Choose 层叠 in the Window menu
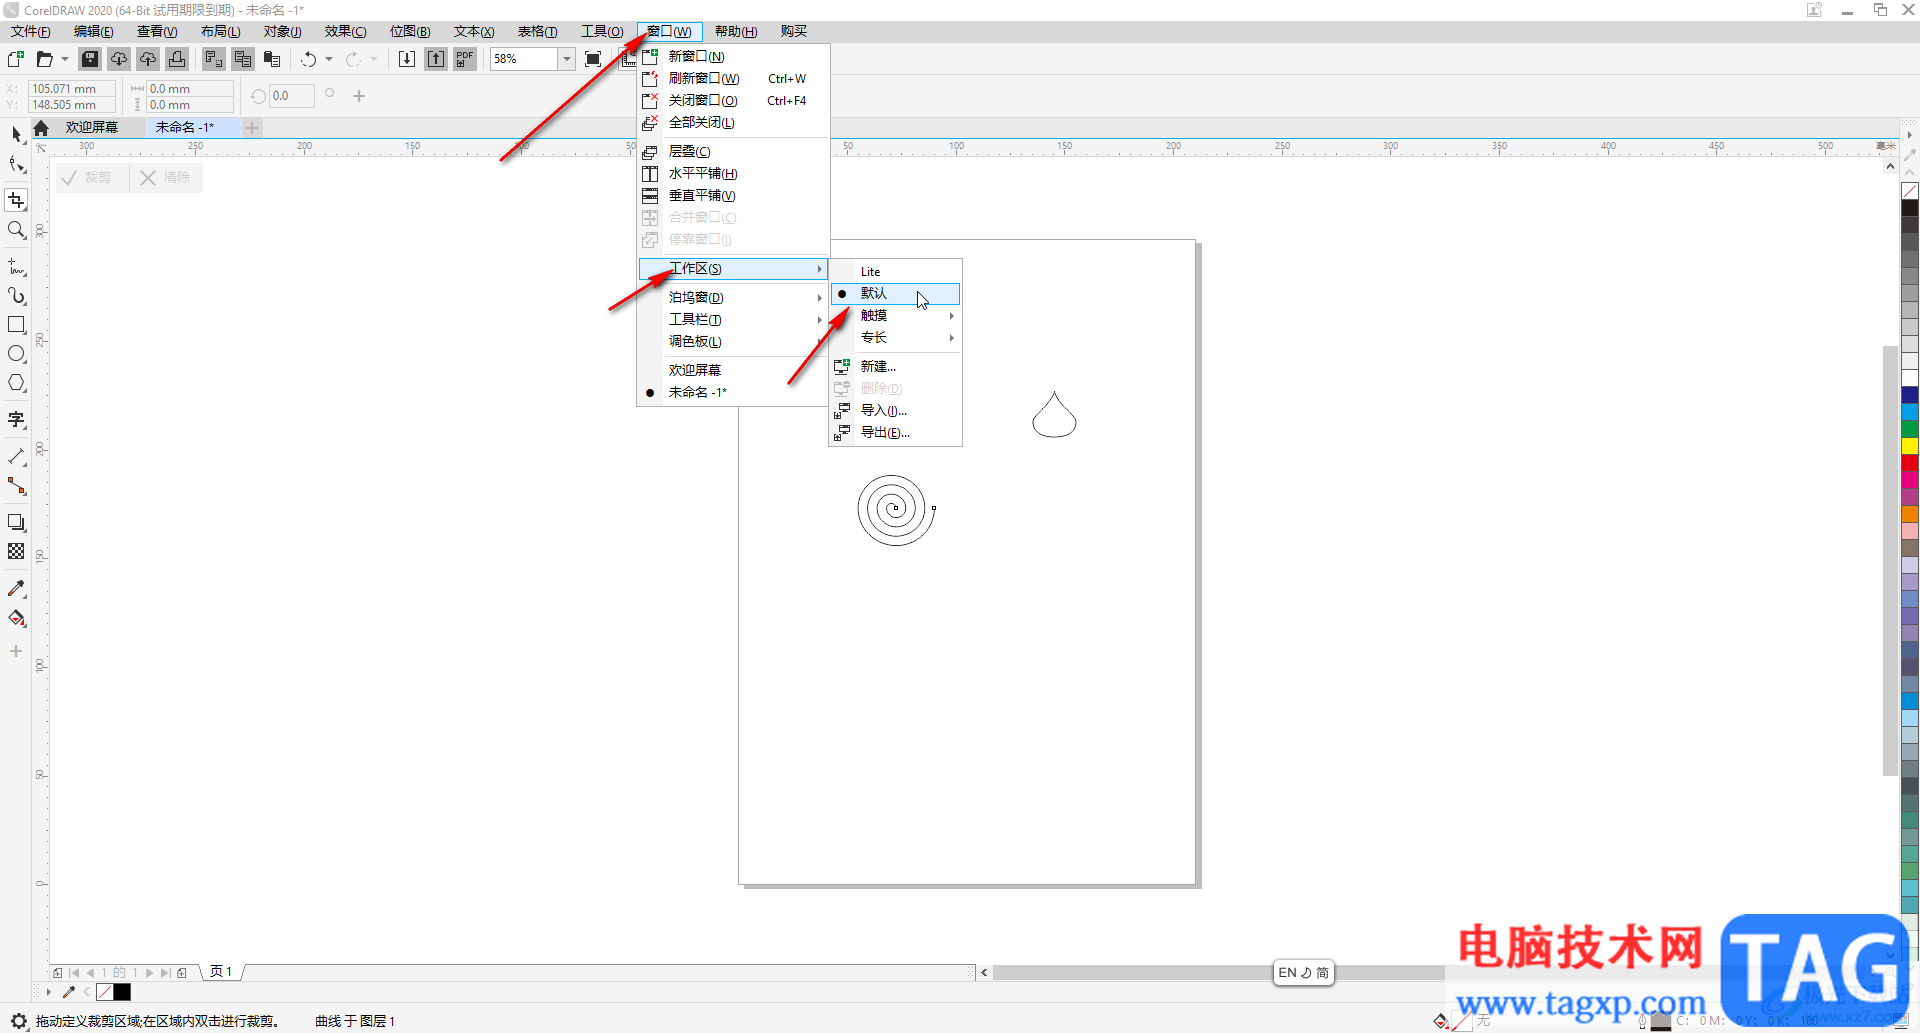The image size is (1920, 1033). [x=733, y=151]
